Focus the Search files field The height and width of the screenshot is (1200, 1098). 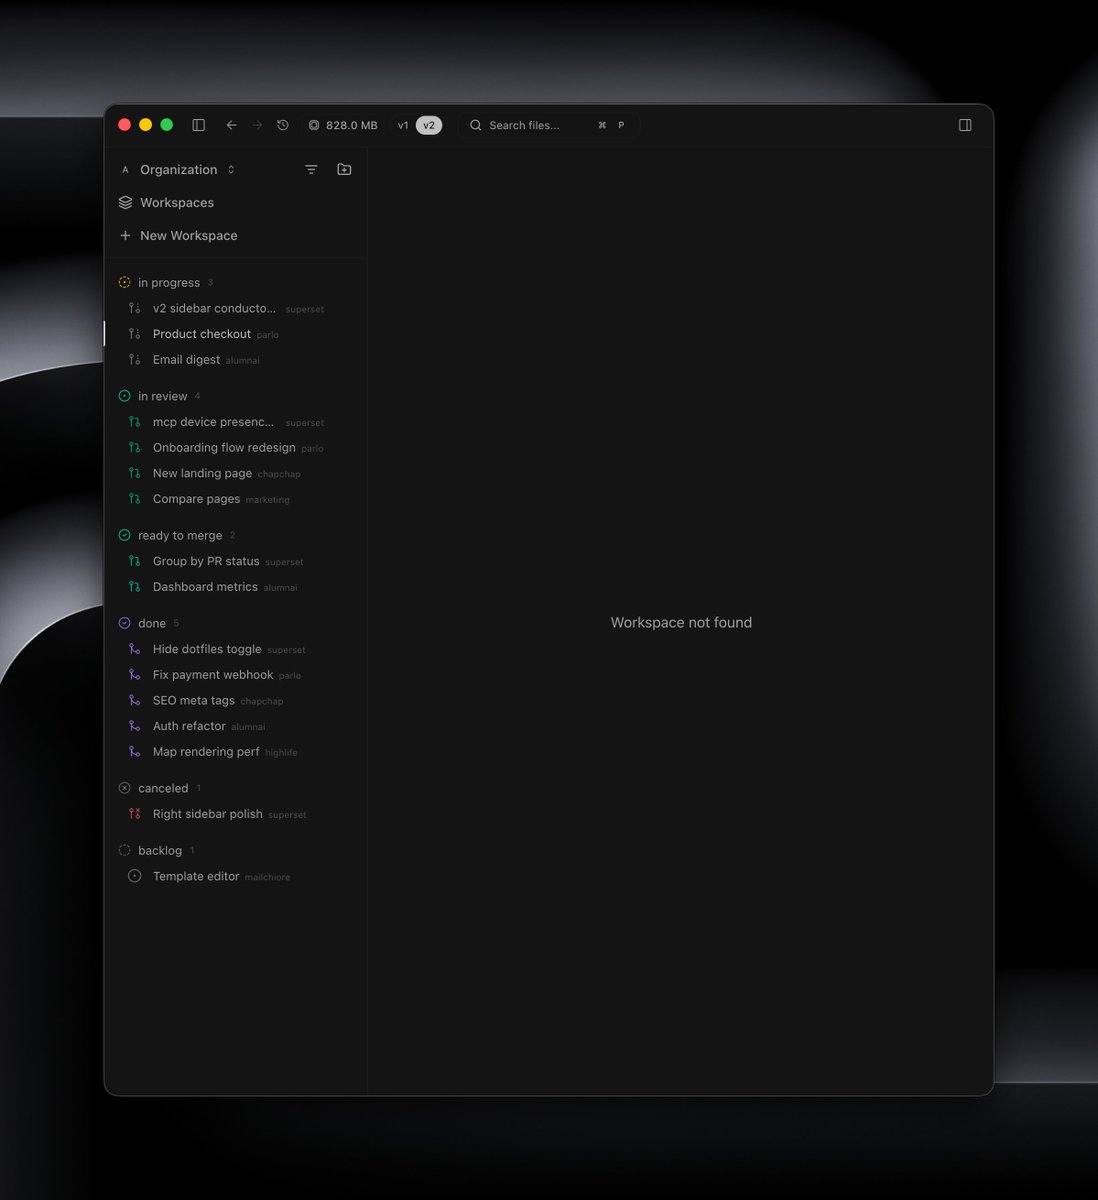click(x=548, y=125)
